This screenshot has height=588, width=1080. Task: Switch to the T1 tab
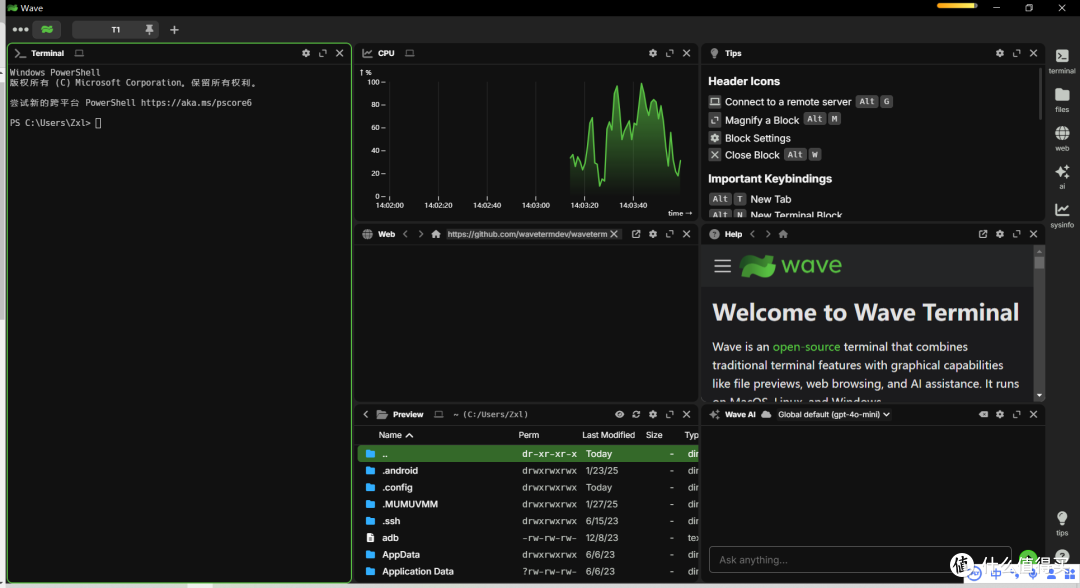pos(115,30)
